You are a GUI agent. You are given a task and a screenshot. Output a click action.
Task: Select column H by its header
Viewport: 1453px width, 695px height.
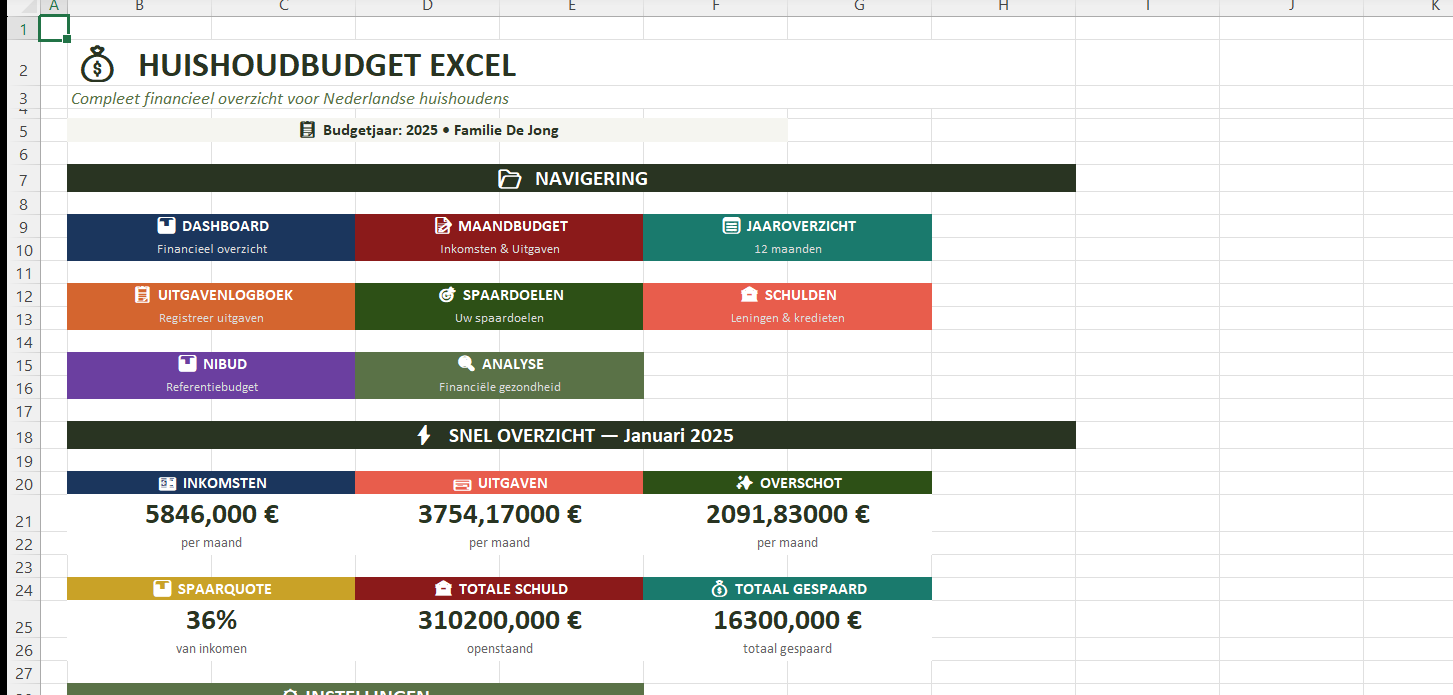[1003, 6]
